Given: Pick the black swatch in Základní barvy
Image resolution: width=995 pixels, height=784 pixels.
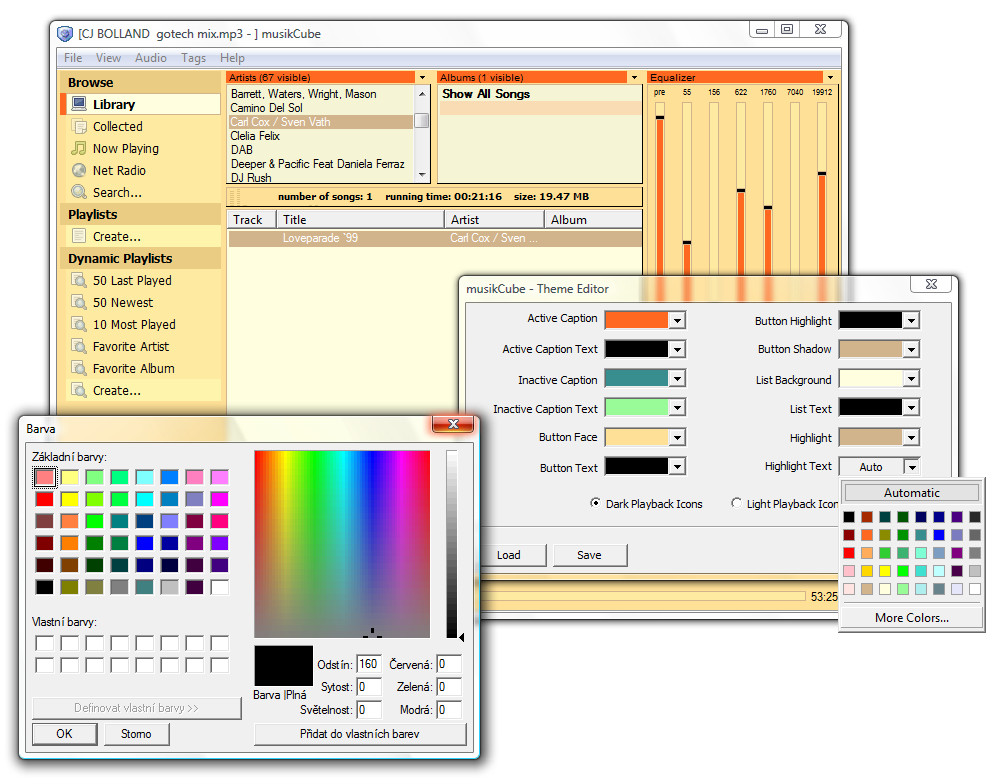Looking at the screenshot, I should pyautogui.click(x=44, y=587).
